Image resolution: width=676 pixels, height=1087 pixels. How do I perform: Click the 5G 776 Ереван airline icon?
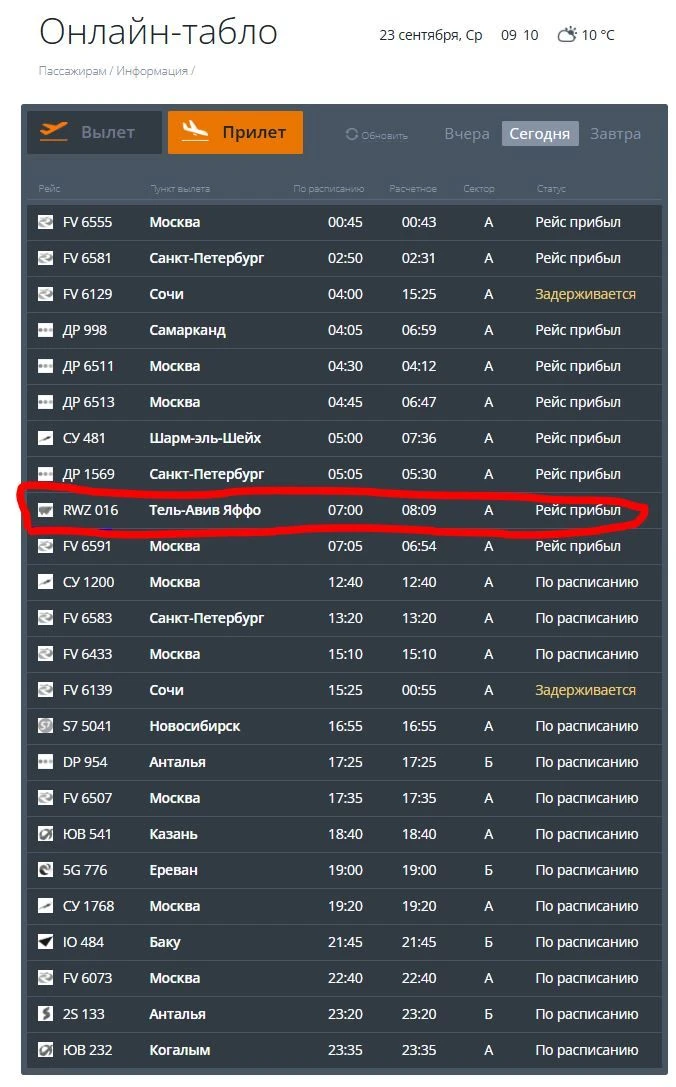point(45,870)
